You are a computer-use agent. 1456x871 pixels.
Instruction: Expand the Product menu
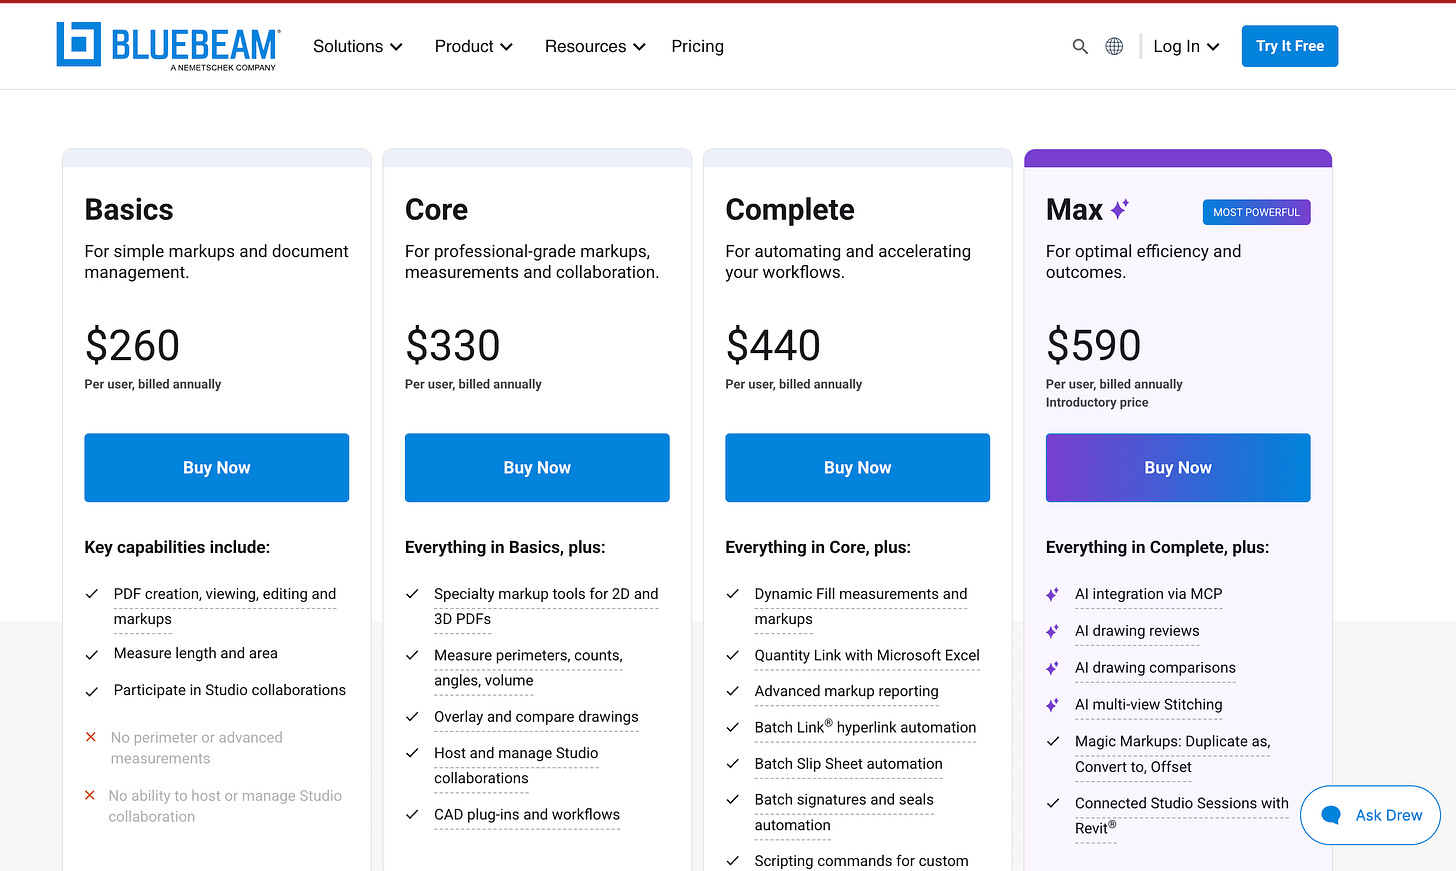point(473,46)
